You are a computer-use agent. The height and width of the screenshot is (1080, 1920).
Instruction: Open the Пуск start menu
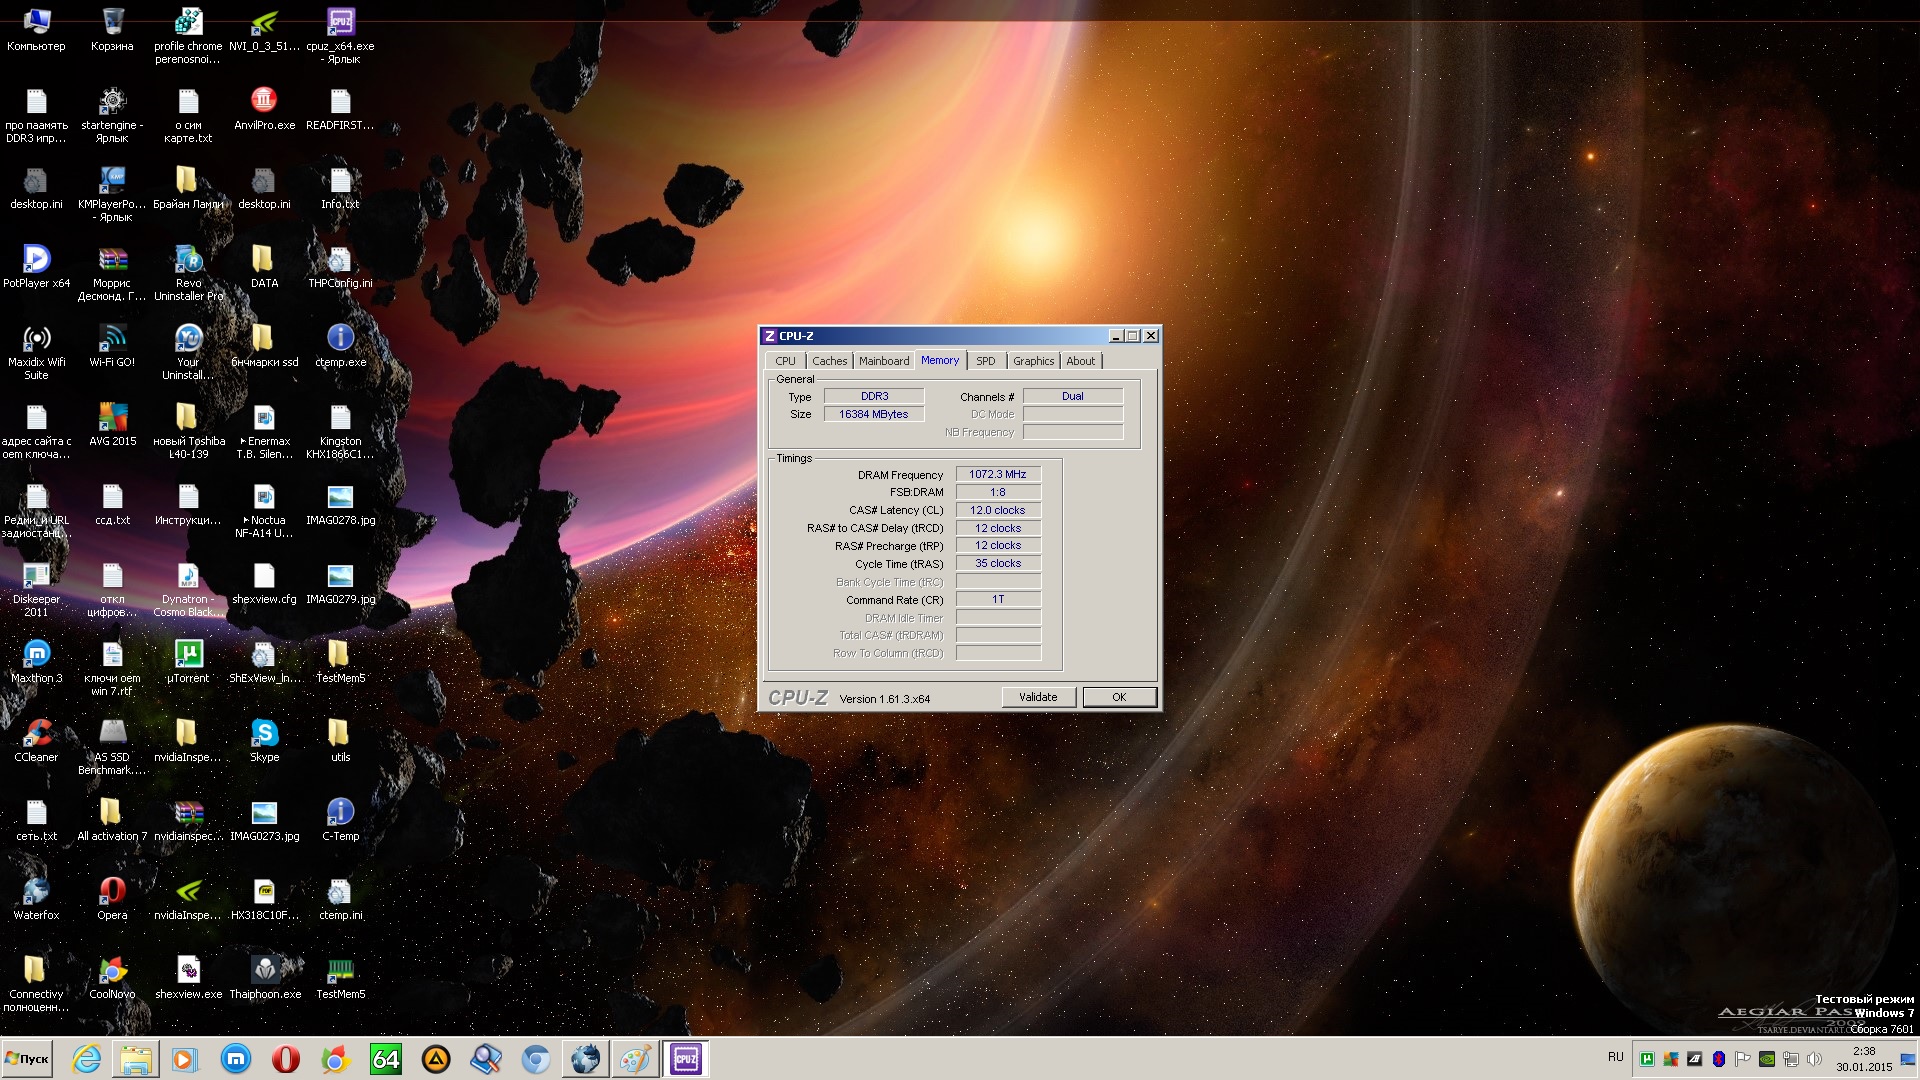pyautogui.click(x=28, y=1059)
